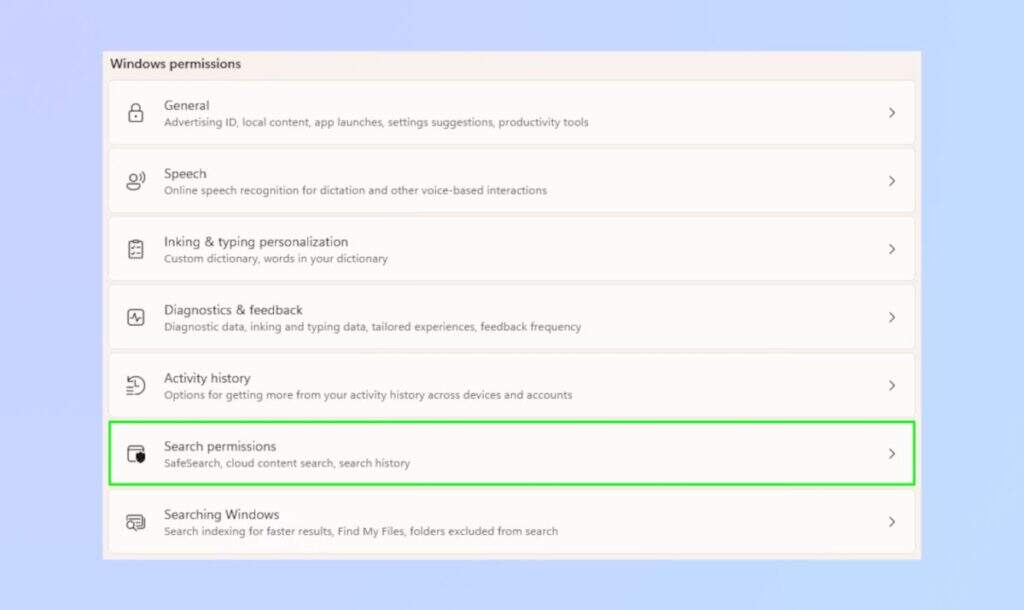Expand Speech using its chevron arrow
Screen dimensions: 1024x610
(891, 181)
